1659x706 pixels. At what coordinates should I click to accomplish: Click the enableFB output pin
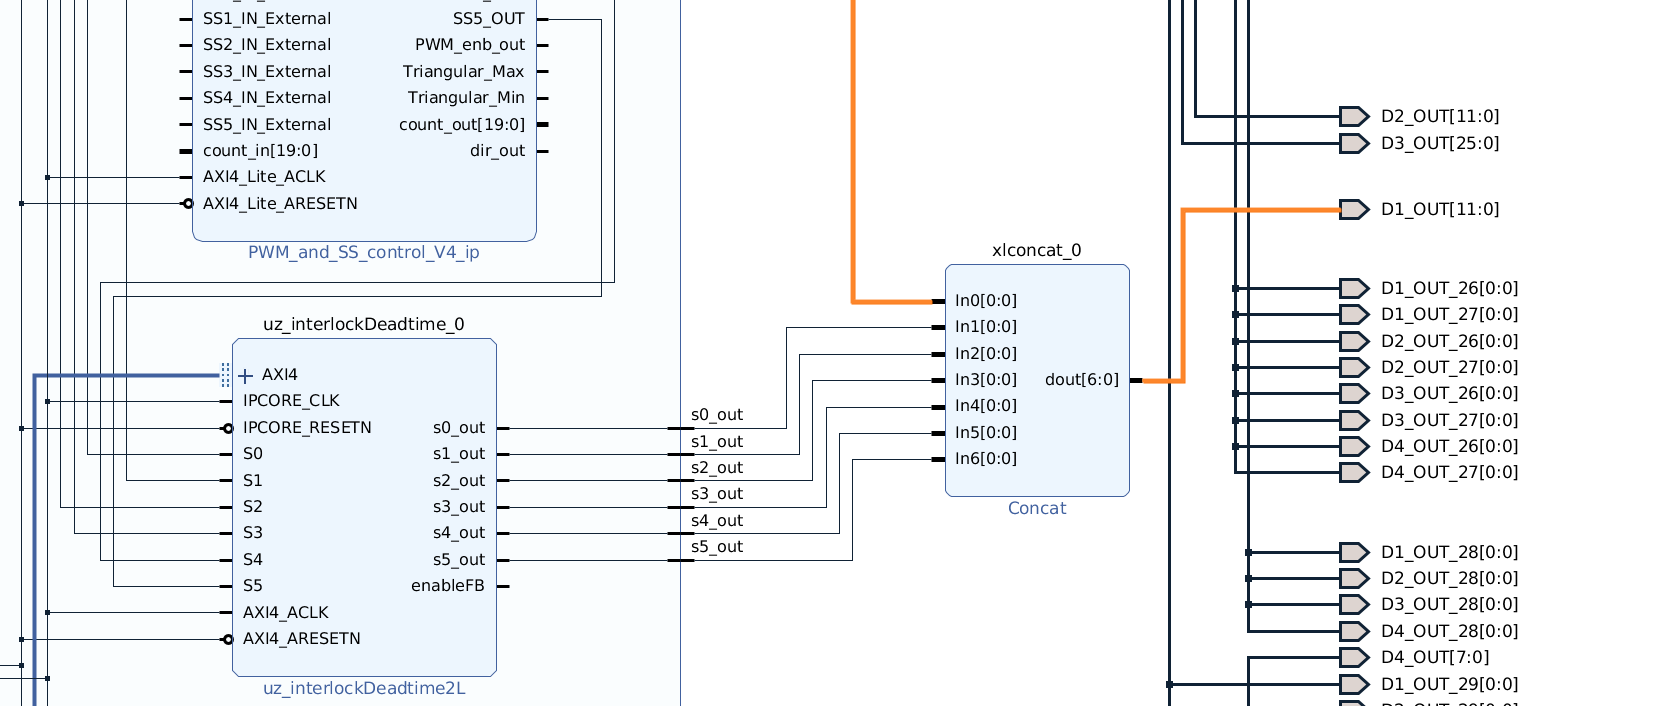(503, 586)
